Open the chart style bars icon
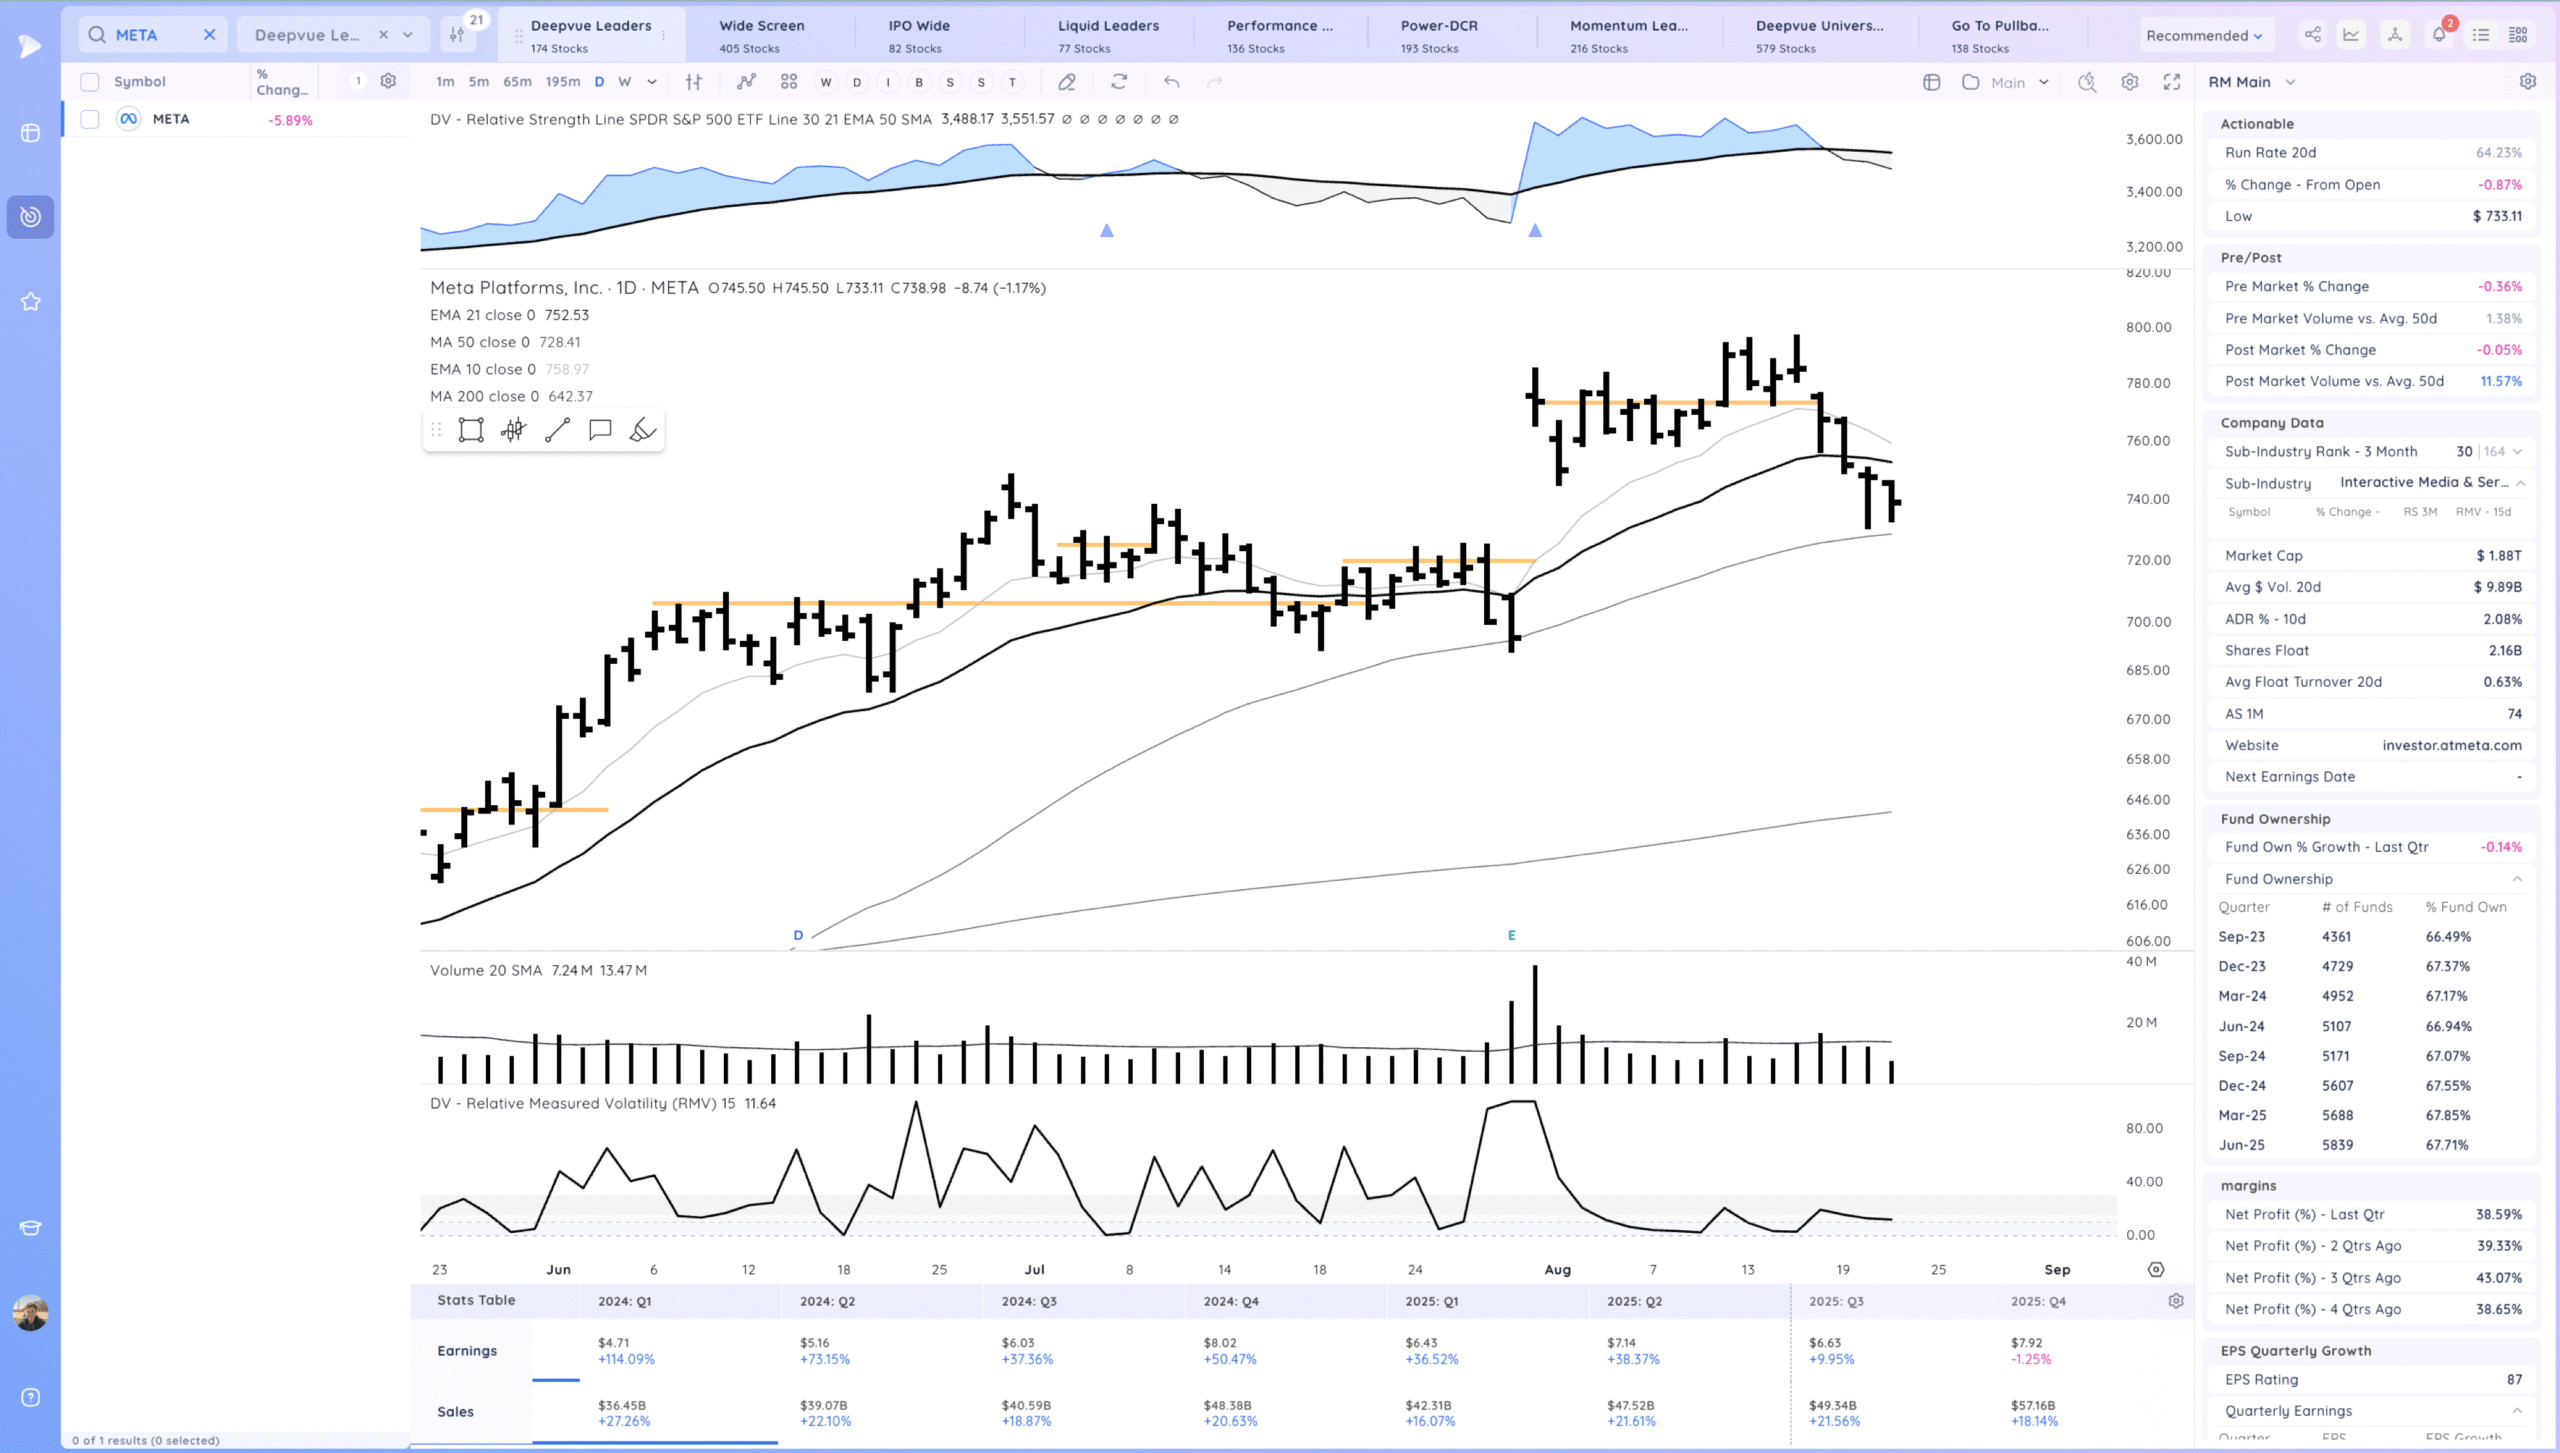2560x1453 pixels. 694,82
